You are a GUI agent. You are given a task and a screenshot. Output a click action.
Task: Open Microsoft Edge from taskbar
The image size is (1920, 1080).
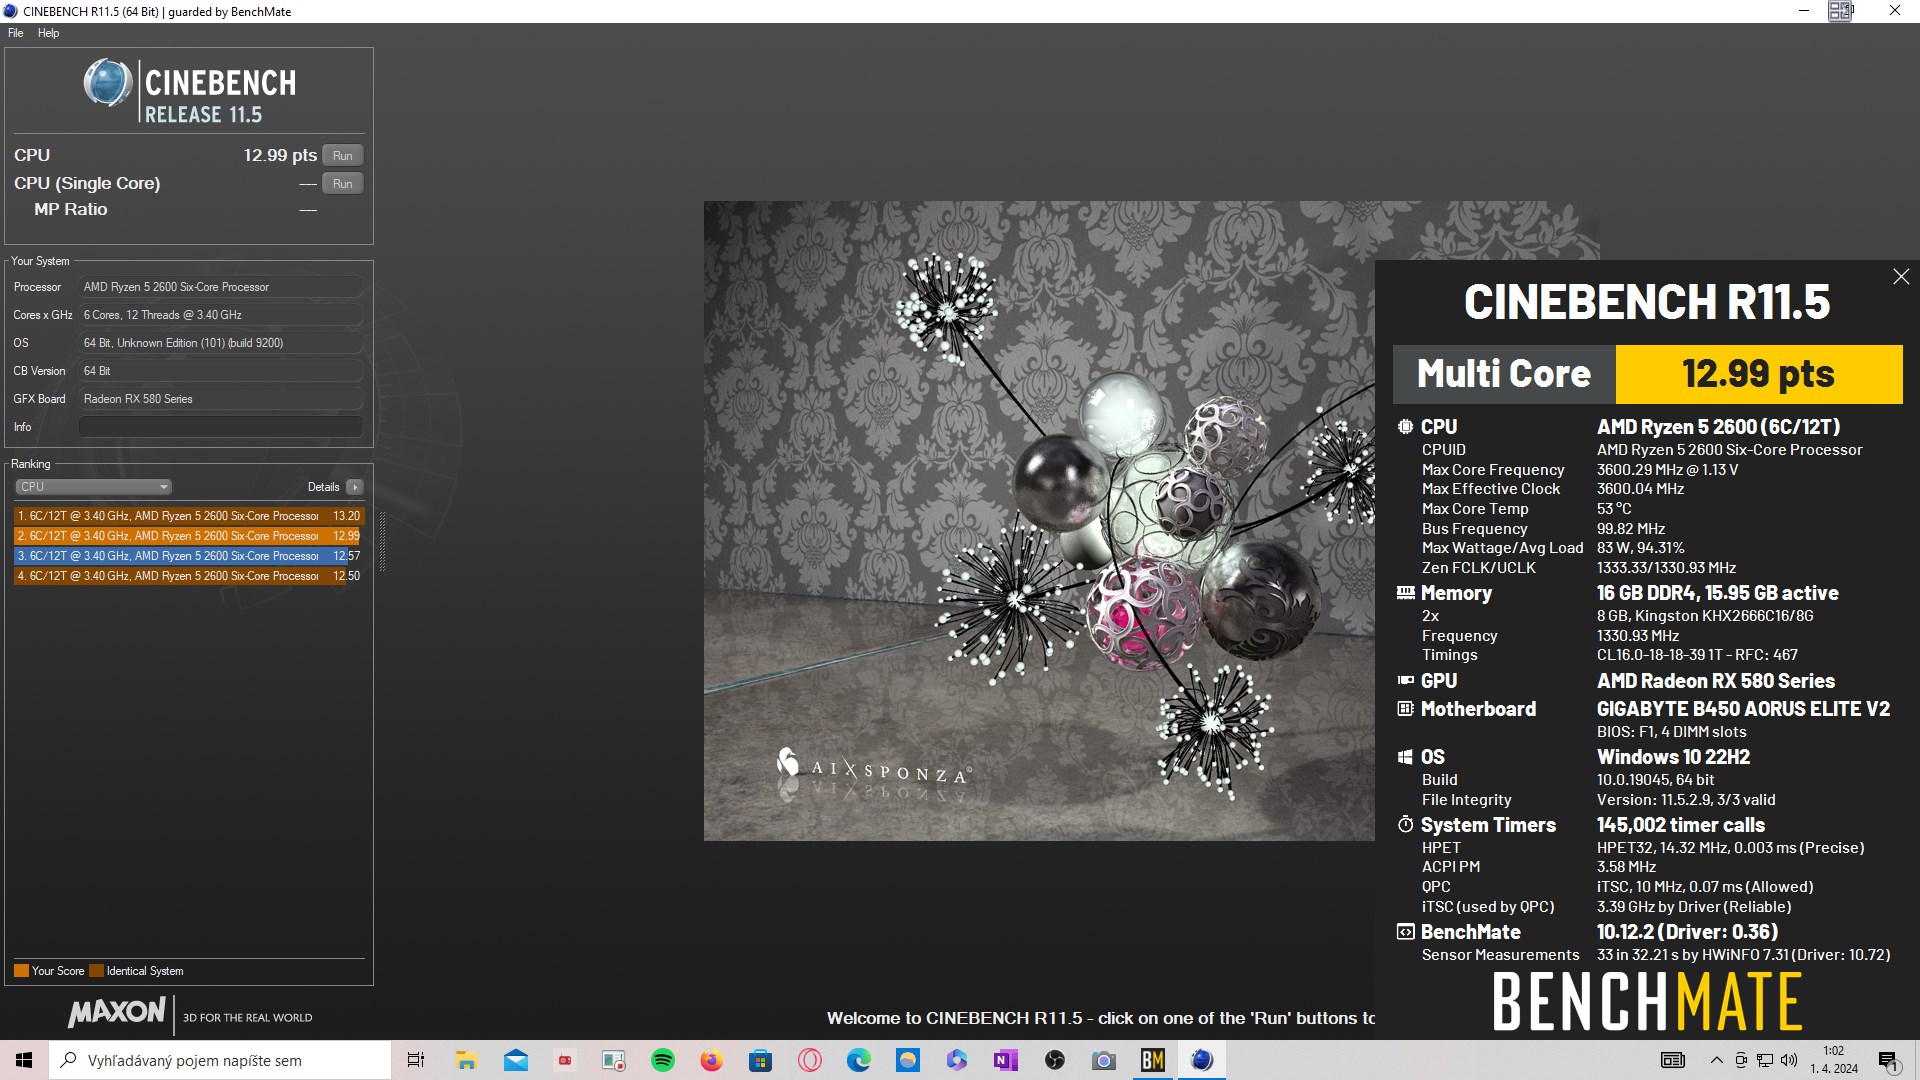(859, 1060)
